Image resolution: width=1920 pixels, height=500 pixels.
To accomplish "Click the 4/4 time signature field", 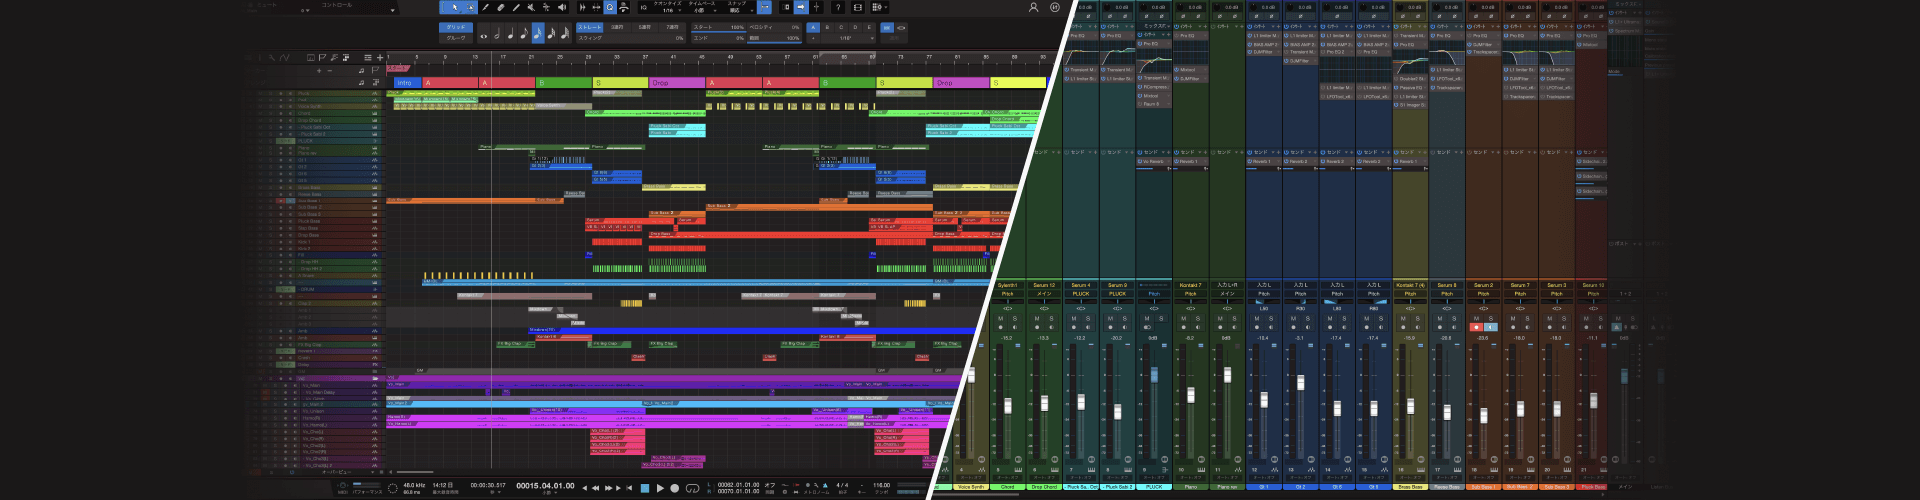I will pos(842,485).
